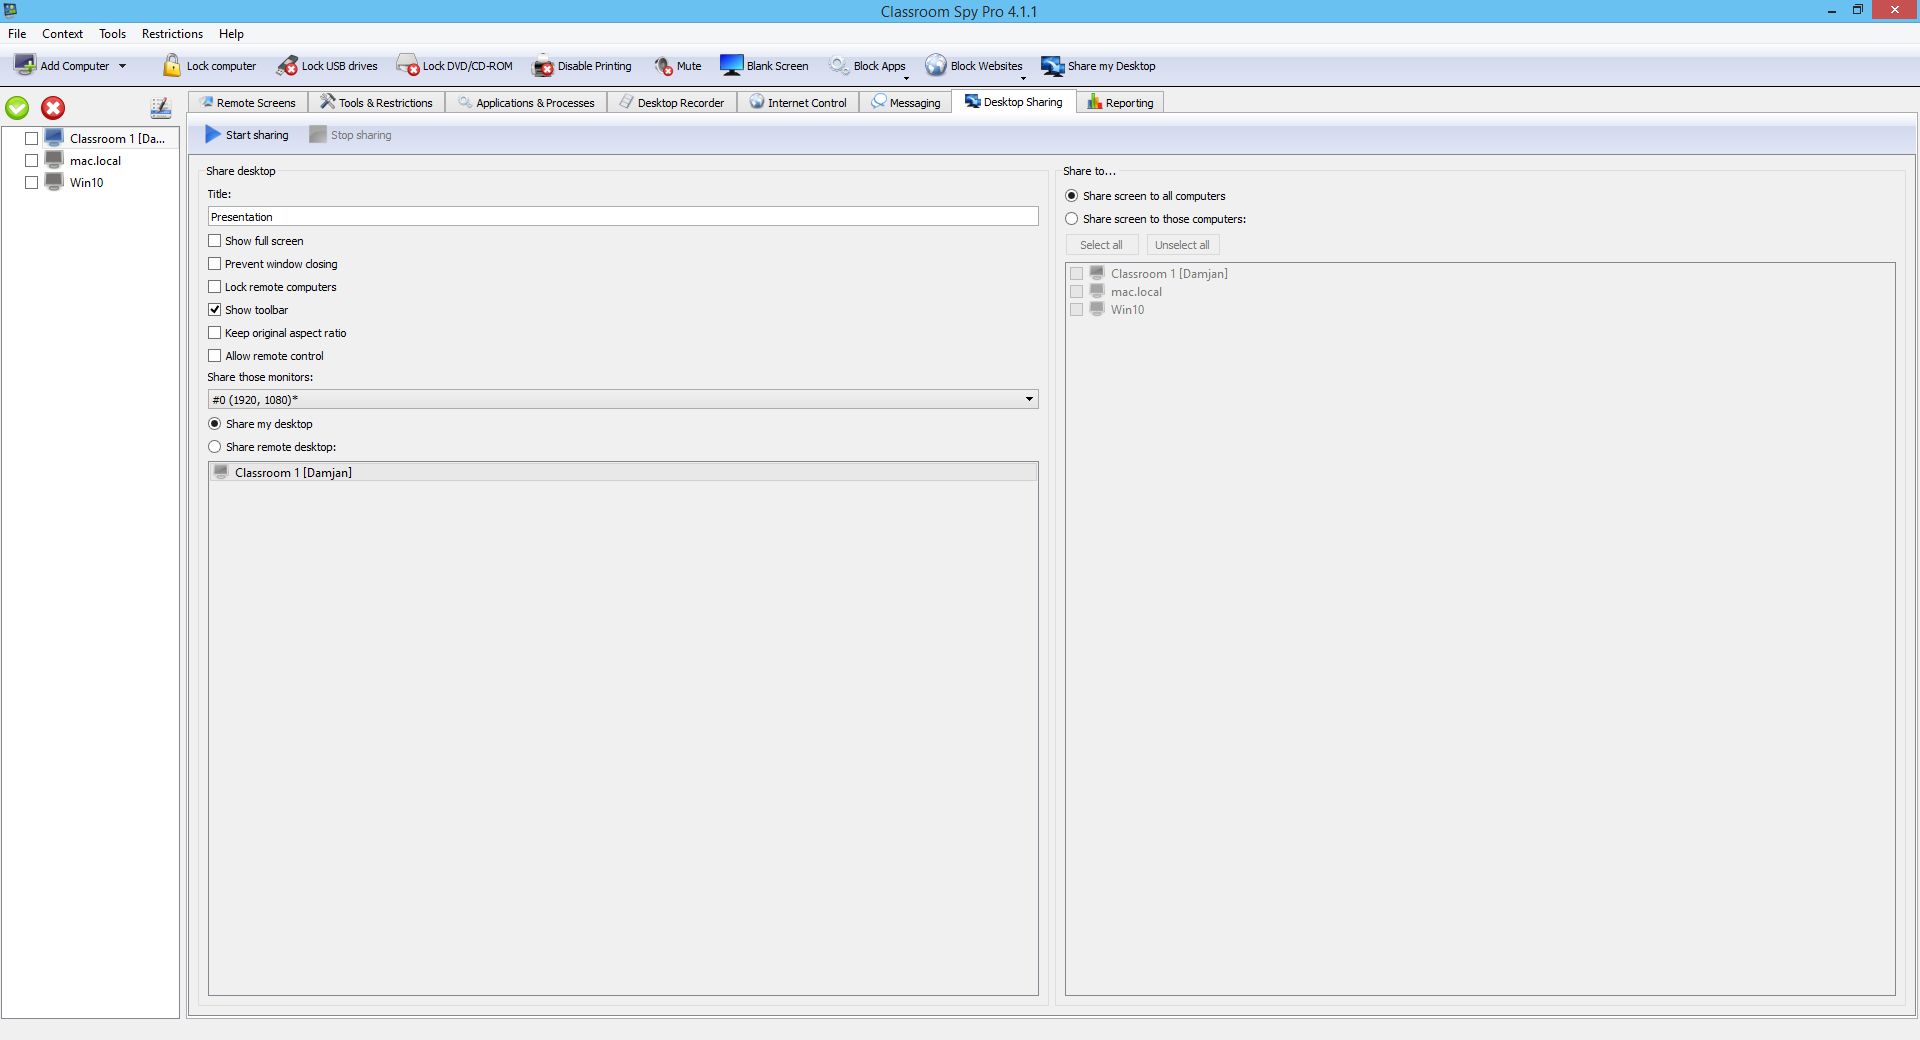This screenshot has height=1040, width=1920.
Task: Uncheck the Show toolbar option
Action: (x=215, y=310)
